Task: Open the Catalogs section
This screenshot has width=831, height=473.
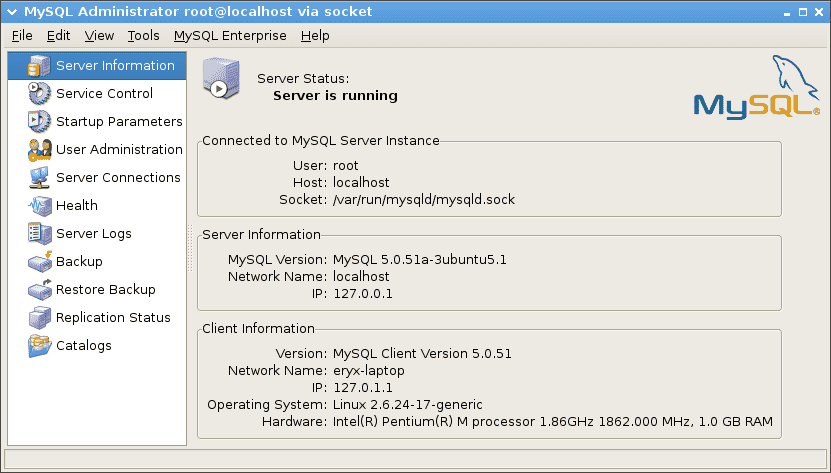Action: [x=97, y=346]
